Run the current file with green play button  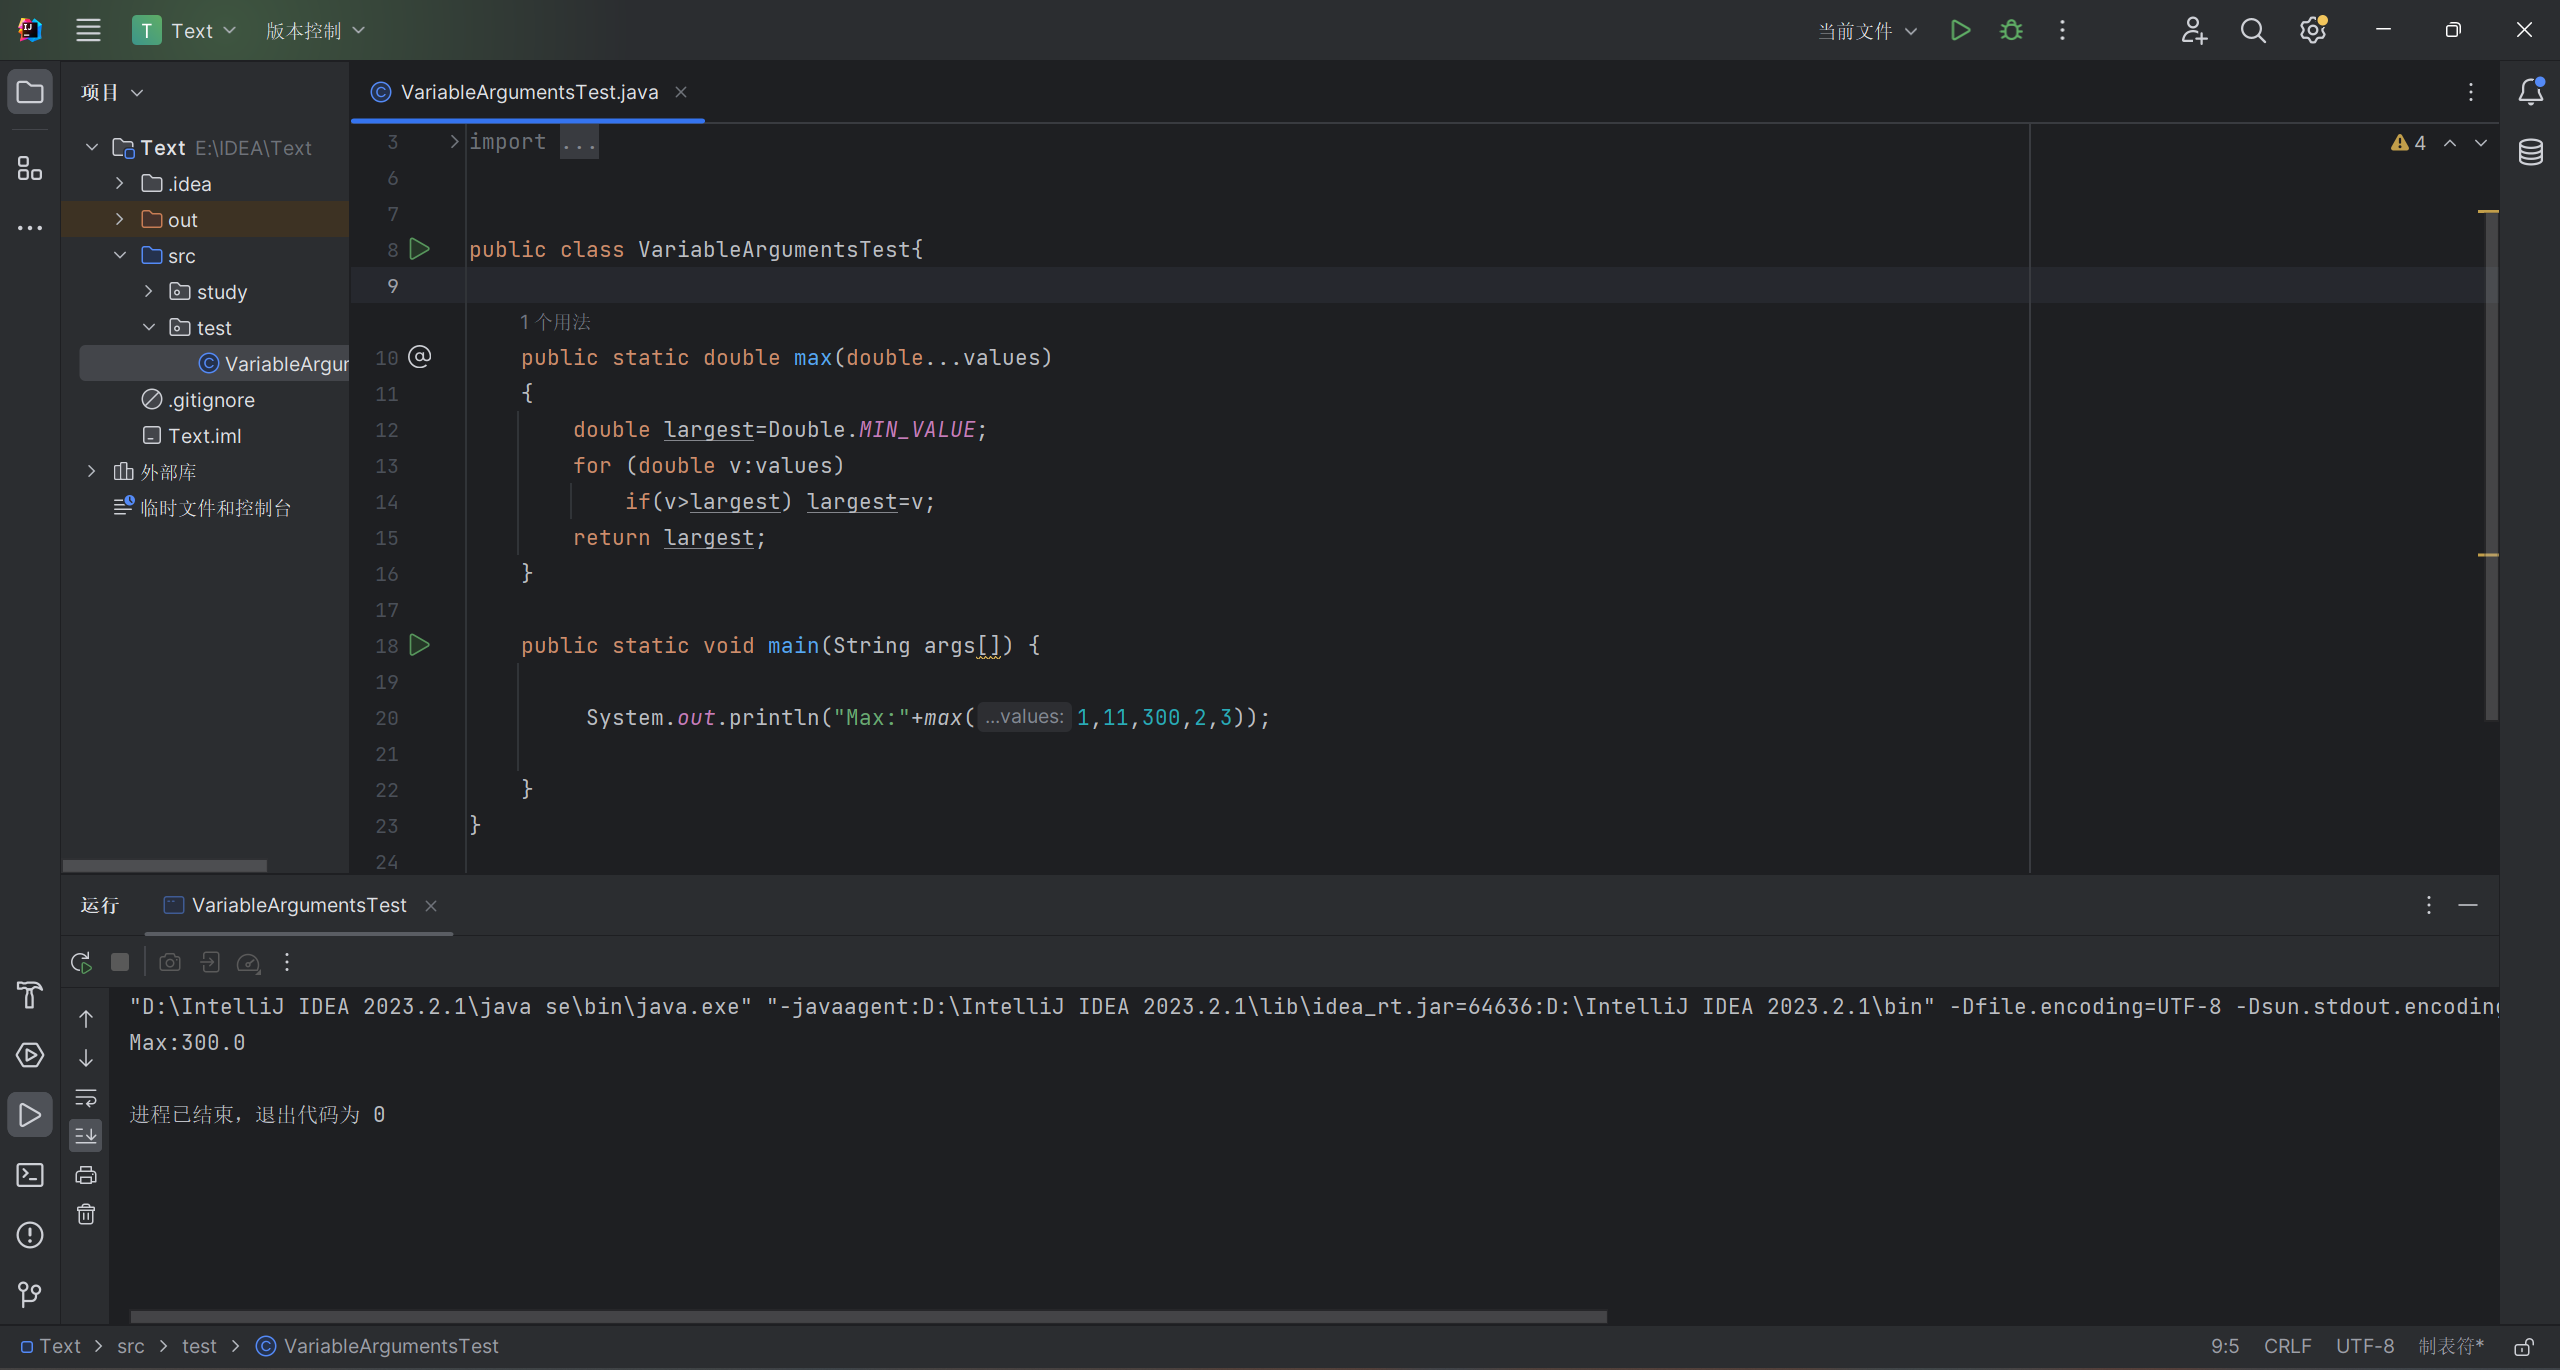coord(1960,31)
